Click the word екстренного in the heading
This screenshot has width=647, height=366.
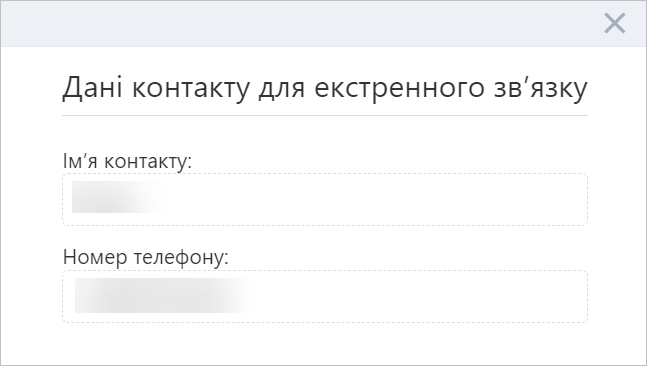[x=399, y=88]
